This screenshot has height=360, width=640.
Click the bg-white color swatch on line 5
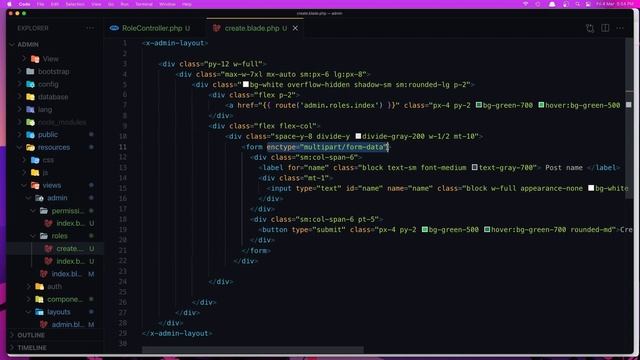point(246,84)
